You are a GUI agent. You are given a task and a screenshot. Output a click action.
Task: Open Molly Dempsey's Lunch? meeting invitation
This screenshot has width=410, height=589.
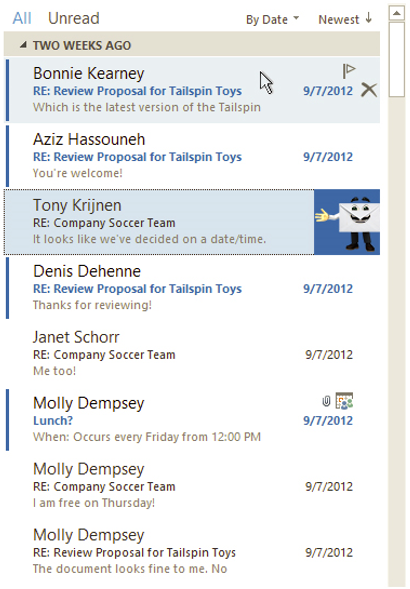193,420
